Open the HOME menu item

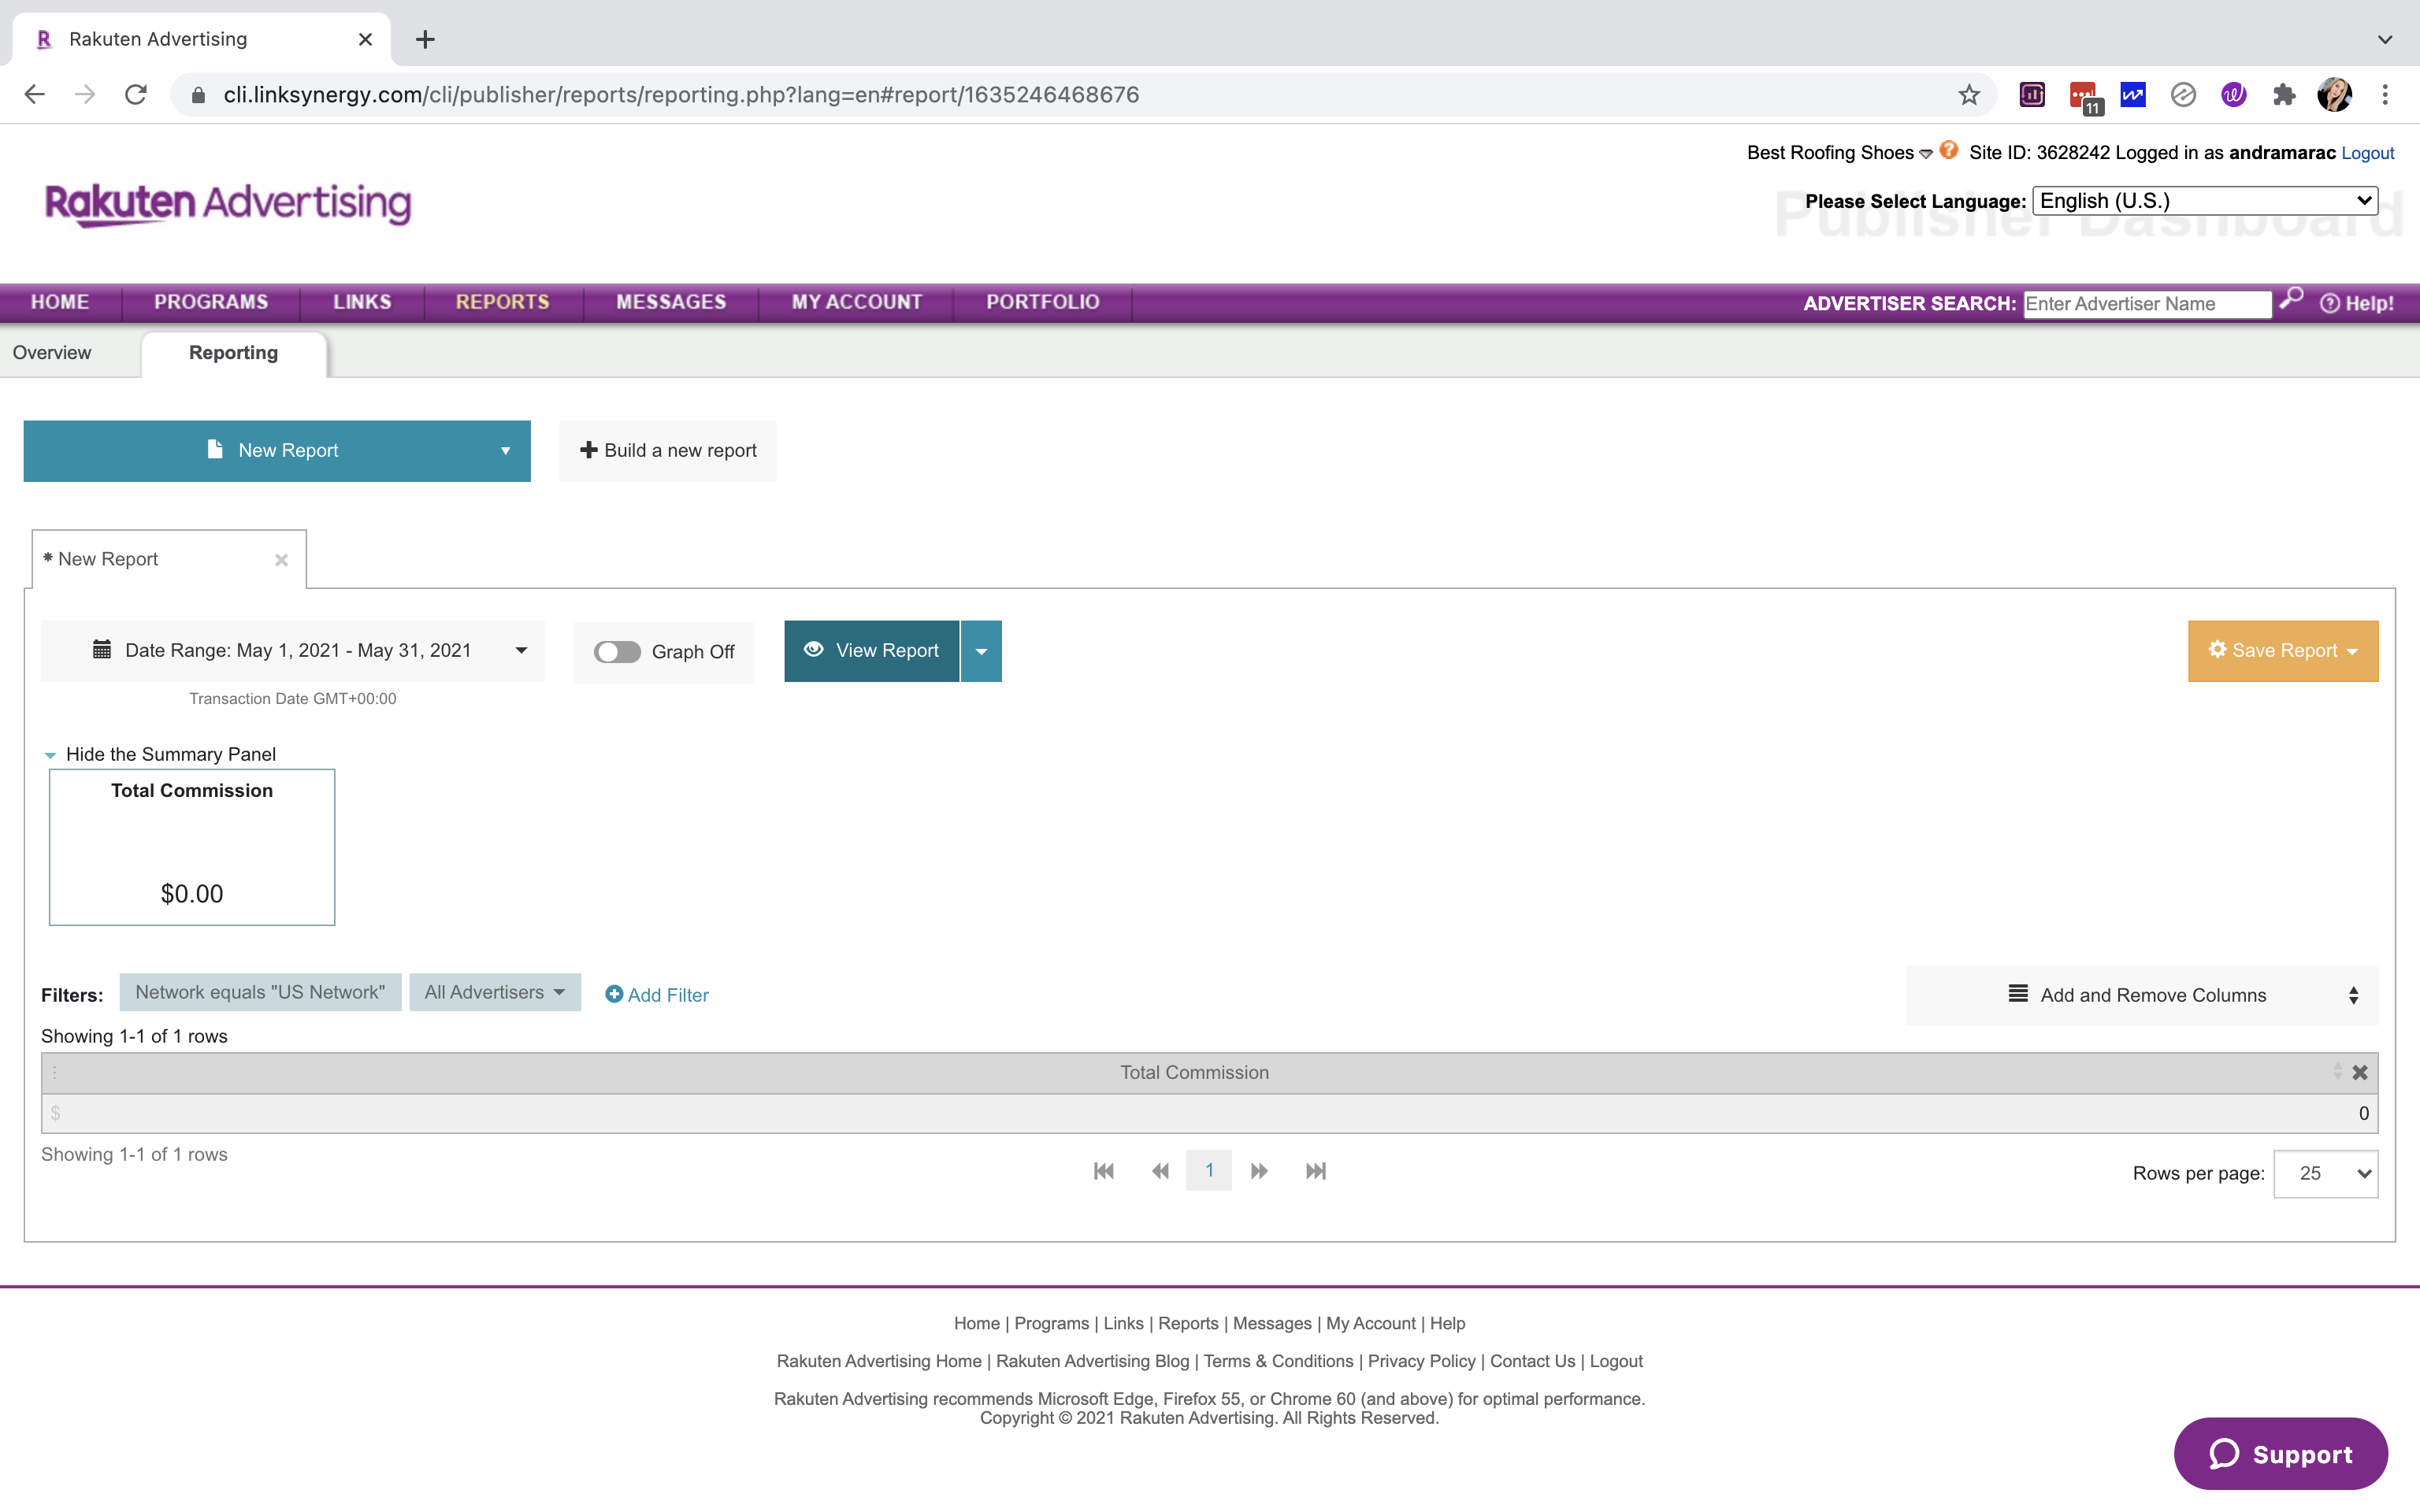(60, 302)
